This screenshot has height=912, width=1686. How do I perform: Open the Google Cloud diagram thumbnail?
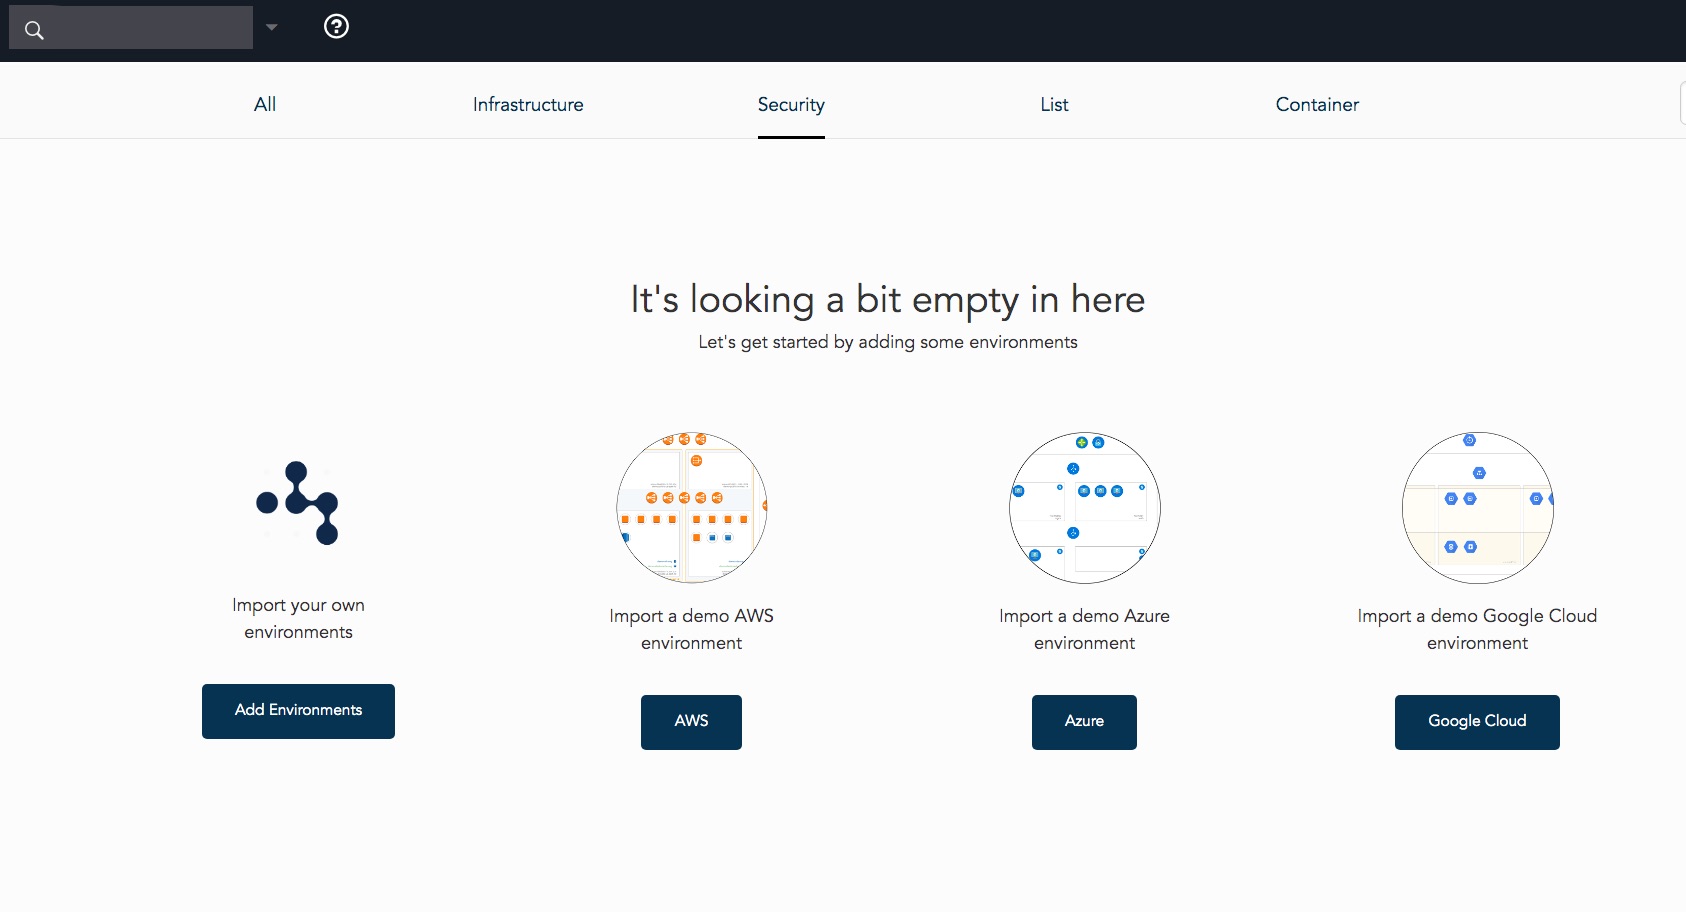(x=1478, y=508)
